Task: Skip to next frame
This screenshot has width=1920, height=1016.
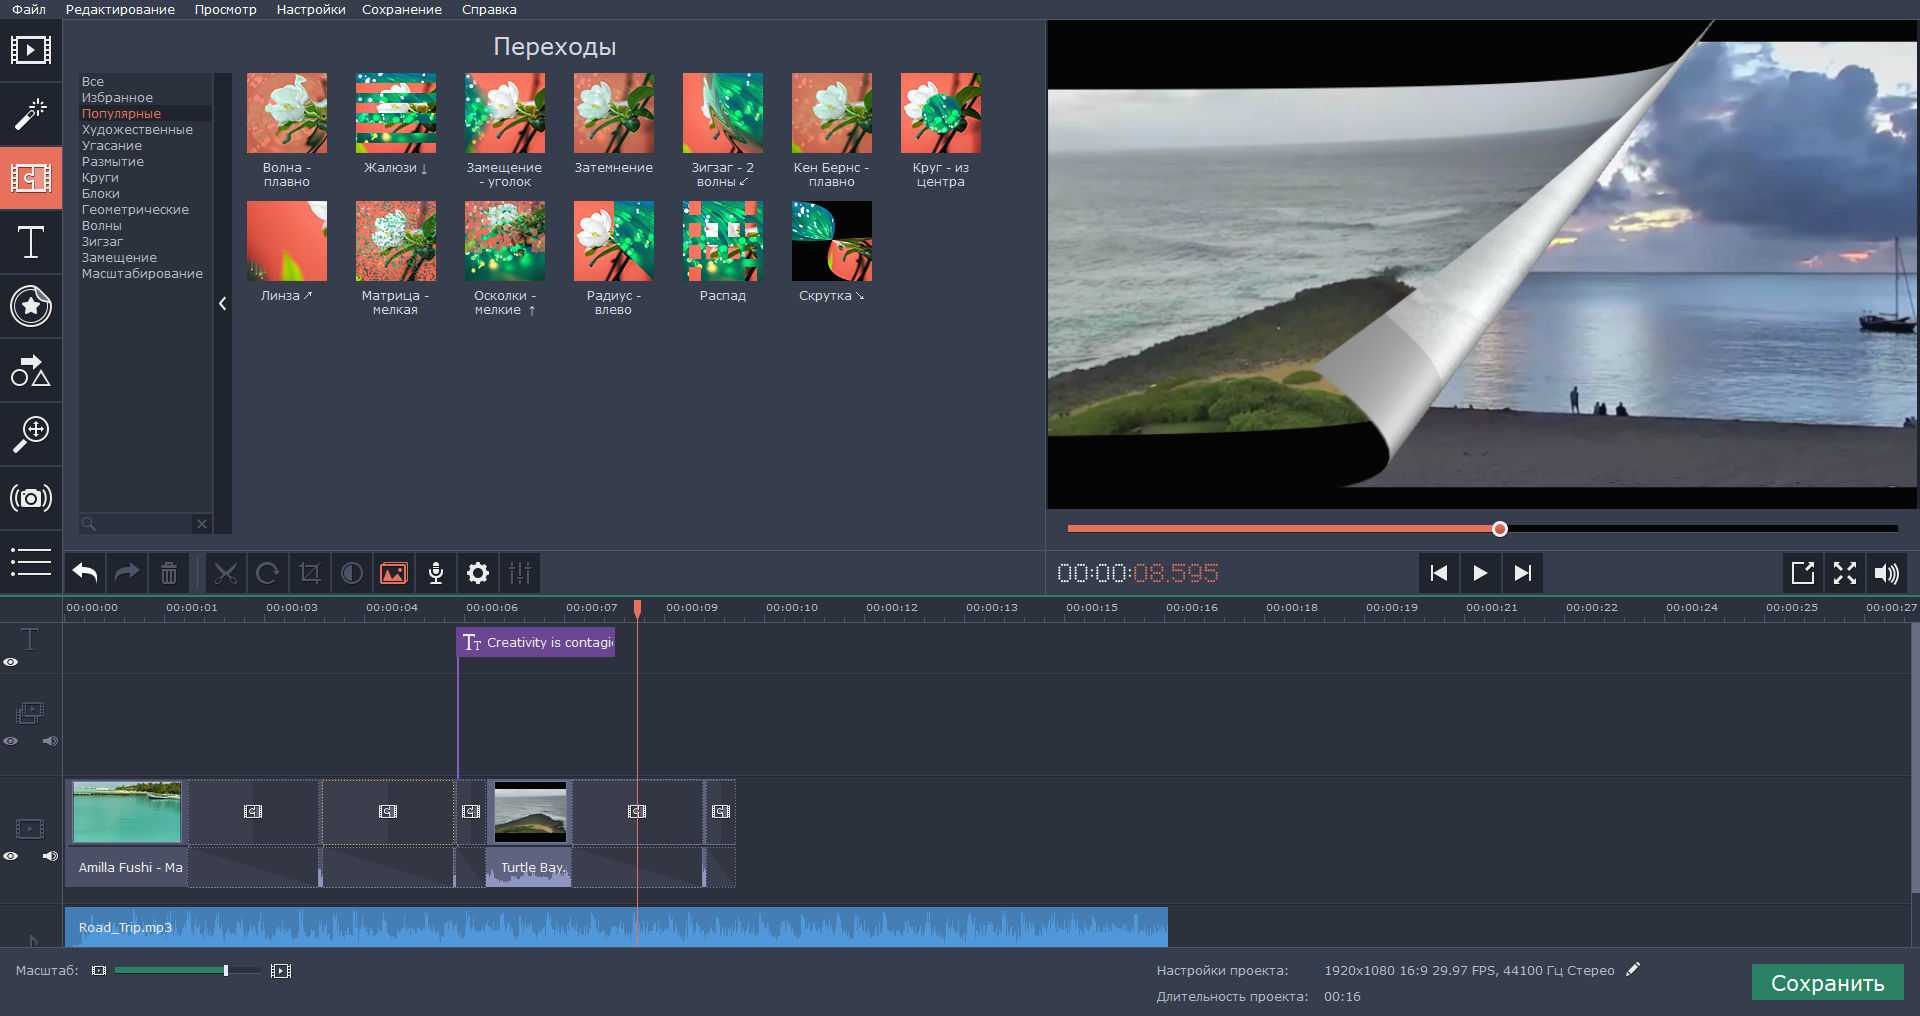Action: tap(1522, 573)
